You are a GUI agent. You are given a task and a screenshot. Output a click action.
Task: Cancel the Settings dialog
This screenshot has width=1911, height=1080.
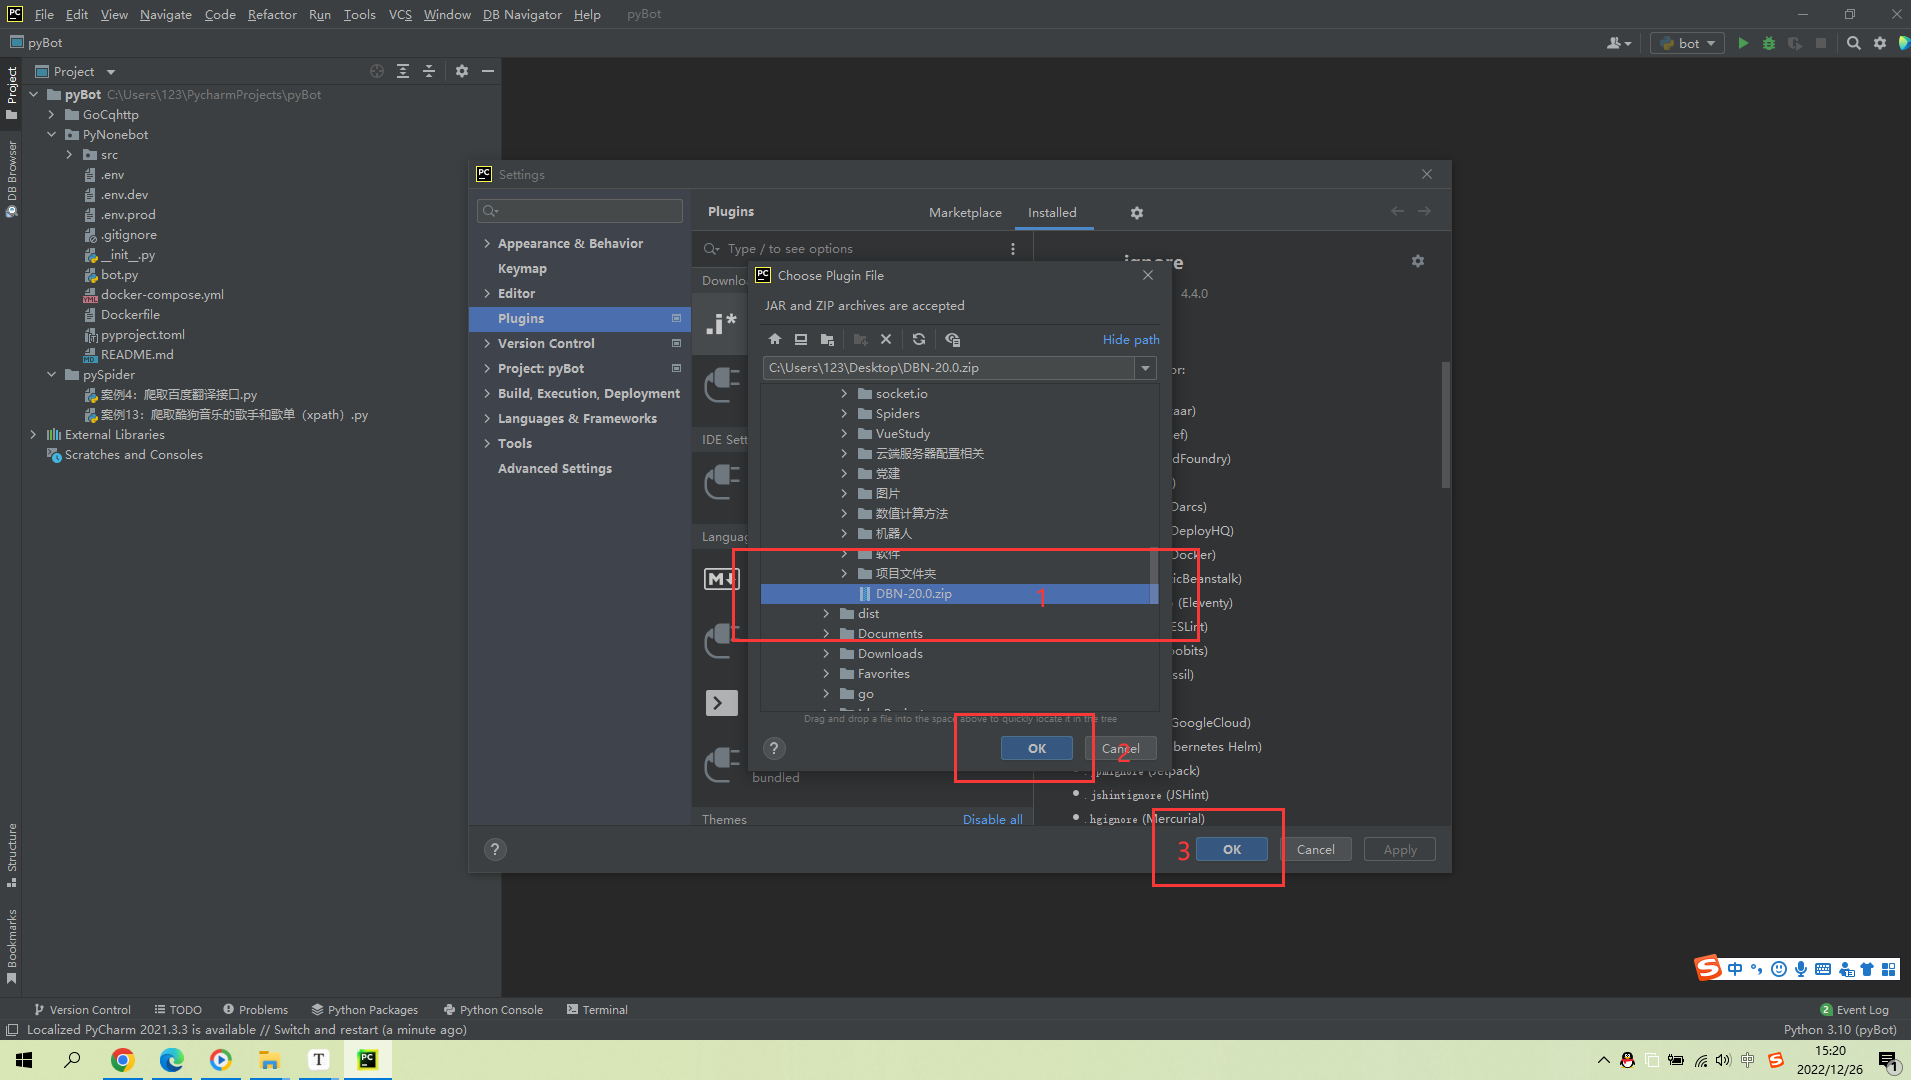pos(1315,849)
